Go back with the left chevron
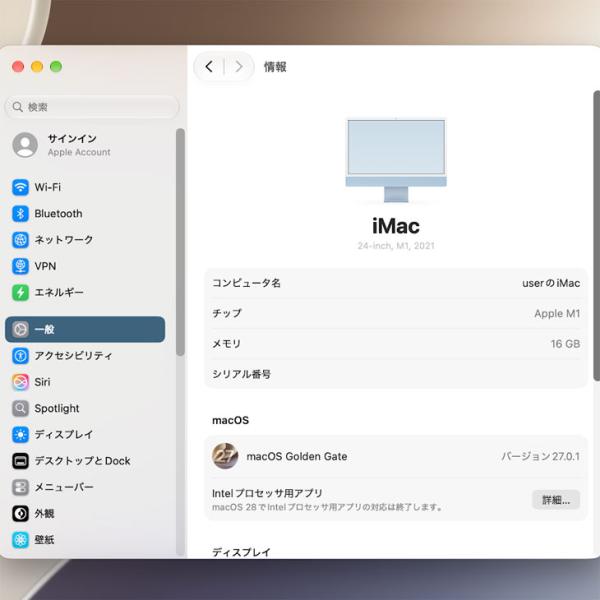 pyautogui.click(x=209, y=67)
